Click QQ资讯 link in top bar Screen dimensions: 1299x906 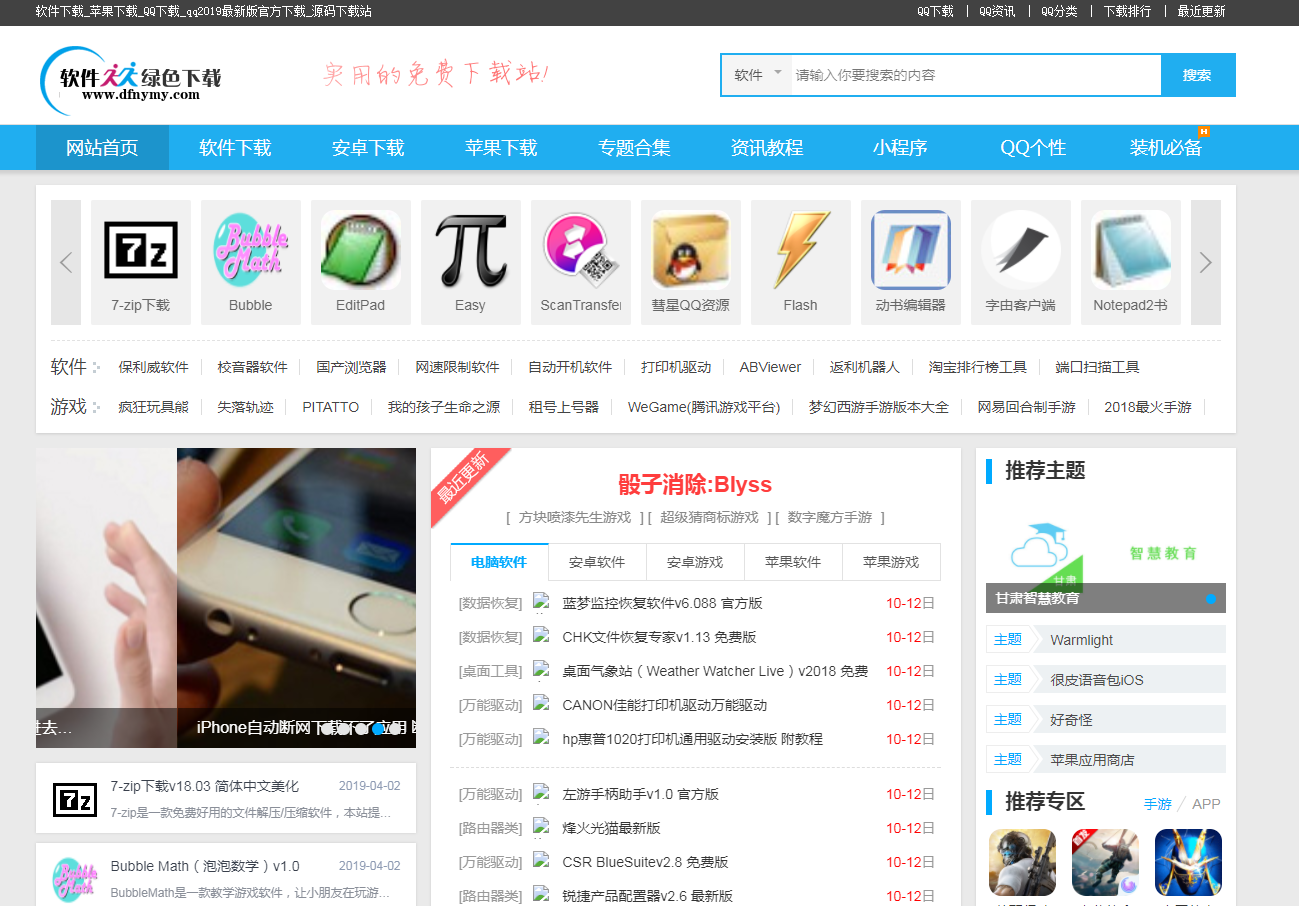pyautogui.click(x=997, y=12)
